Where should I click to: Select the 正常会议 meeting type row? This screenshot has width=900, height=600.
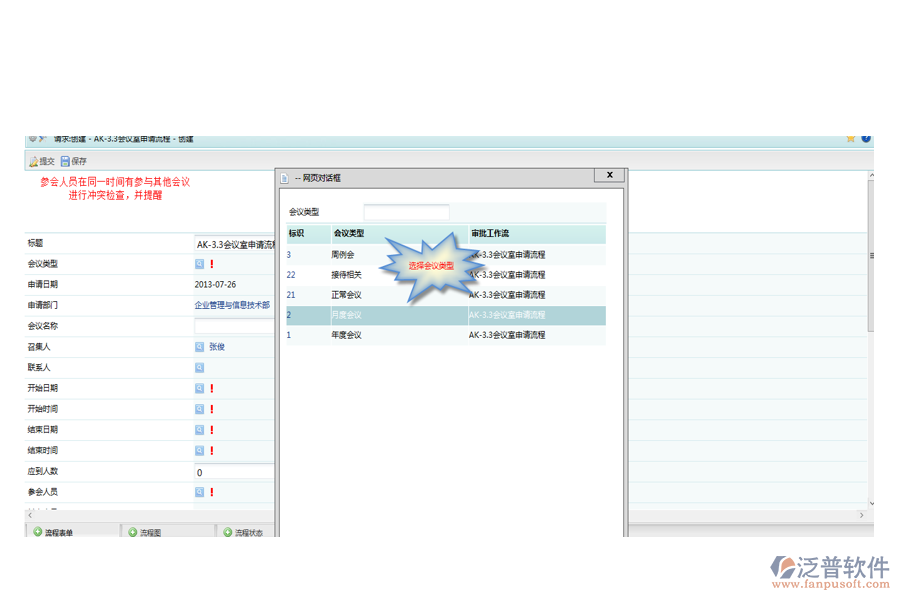coord(446,295)
